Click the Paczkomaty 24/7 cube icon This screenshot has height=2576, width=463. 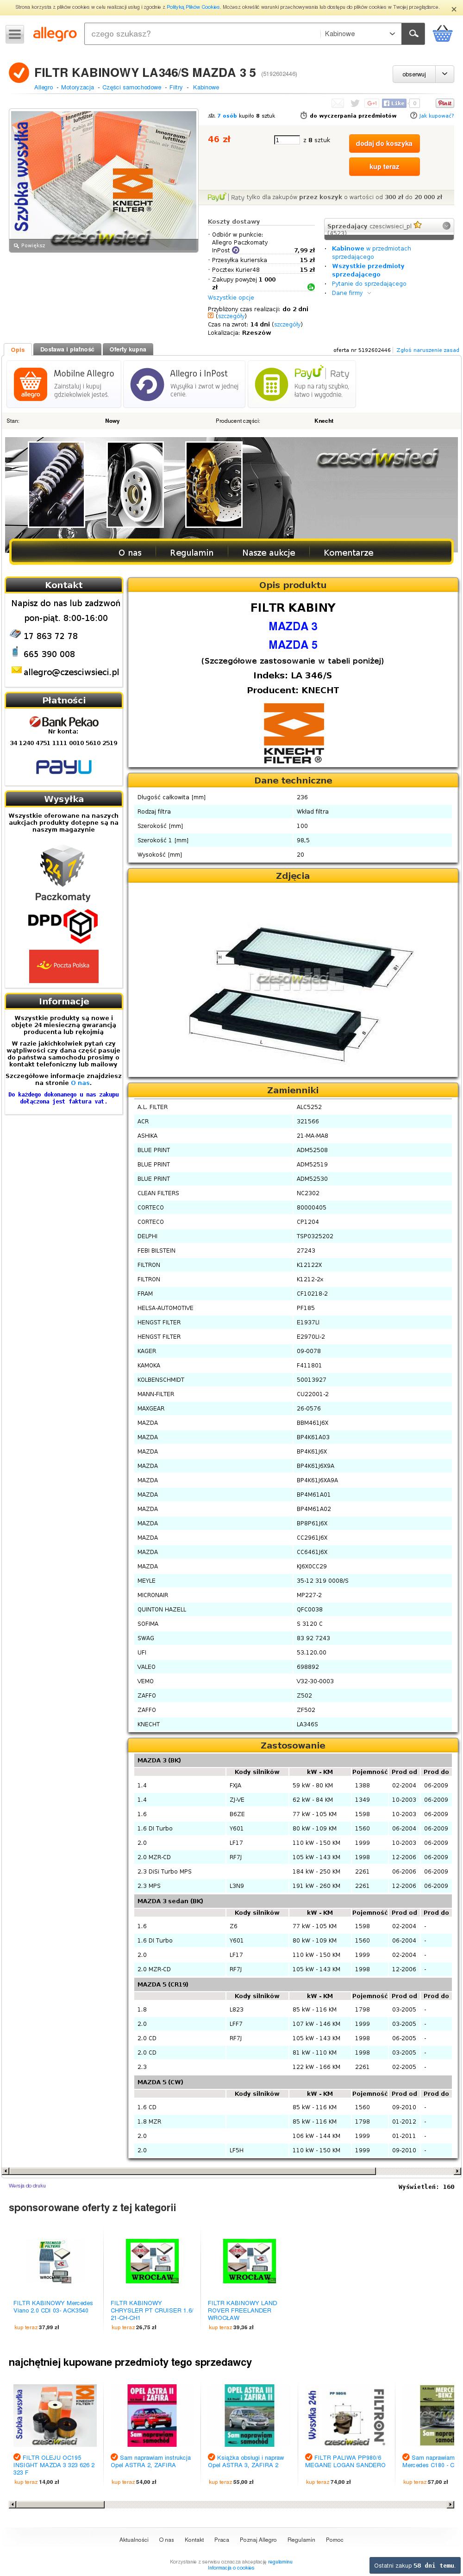click(61, 866)
